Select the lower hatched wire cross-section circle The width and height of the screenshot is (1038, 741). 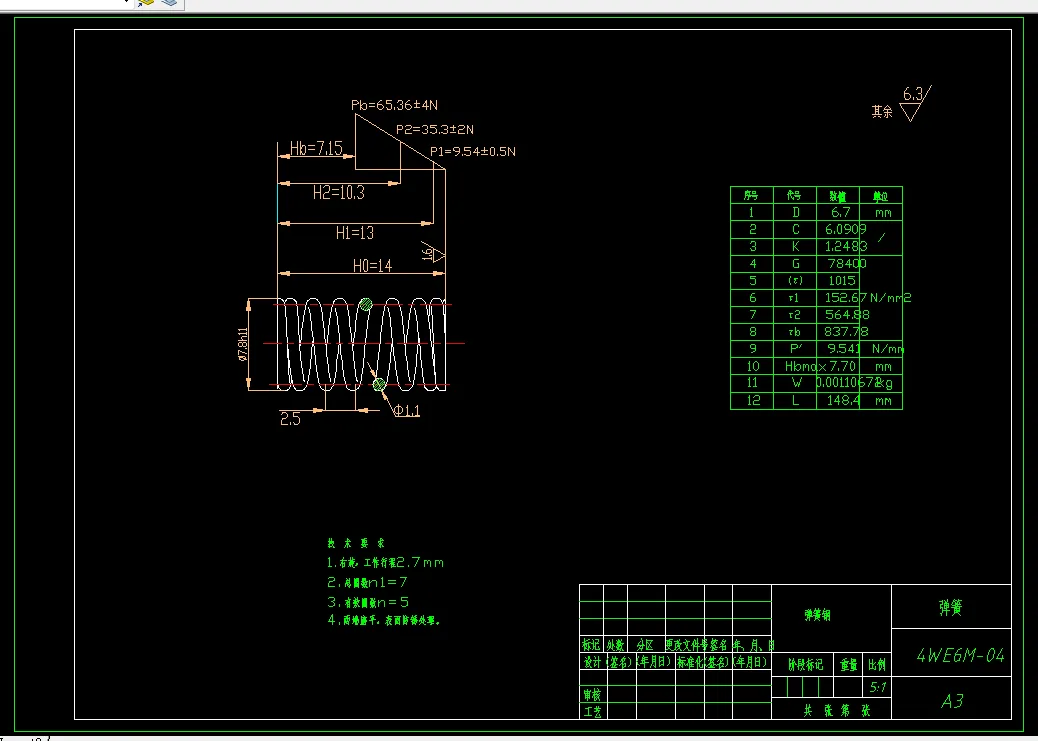point(379,385)
